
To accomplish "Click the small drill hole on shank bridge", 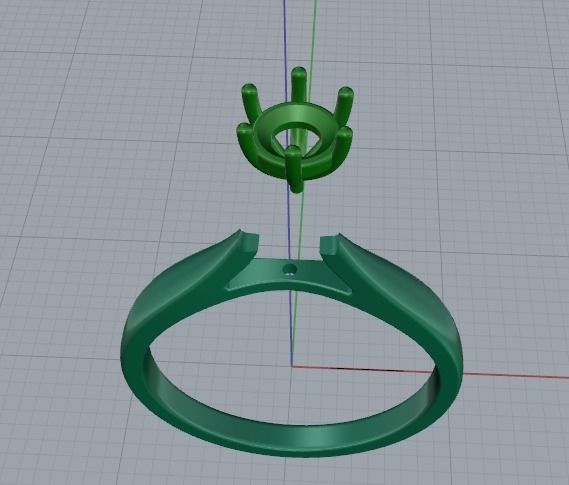I will pyautogui.click(x=290, y=270).
